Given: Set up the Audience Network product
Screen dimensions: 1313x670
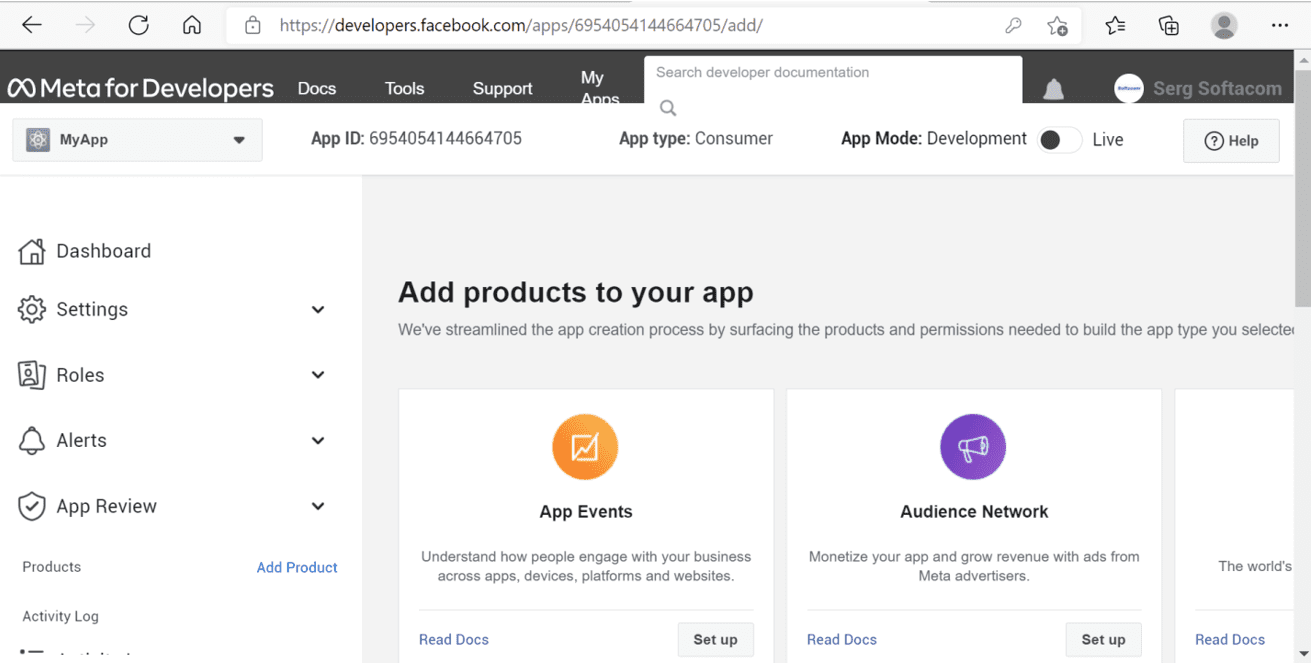Looking at the screenshot, I should pos(1103,640).
